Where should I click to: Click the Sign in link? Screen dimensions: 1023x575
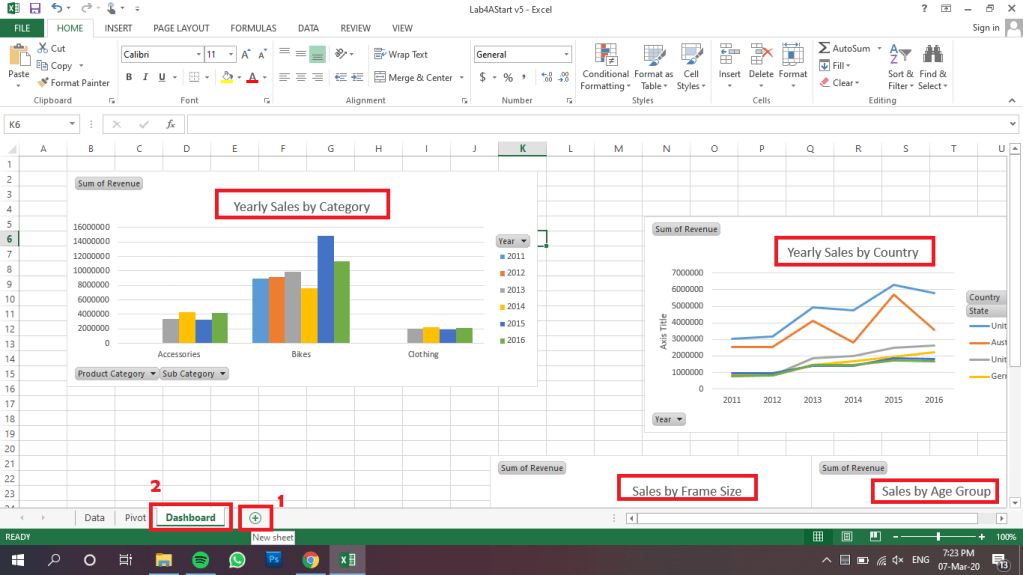point(985,28)
